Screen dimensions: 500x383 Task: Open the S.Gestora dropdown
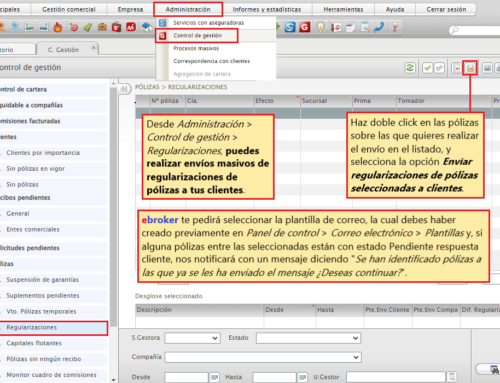coord(192,338)
